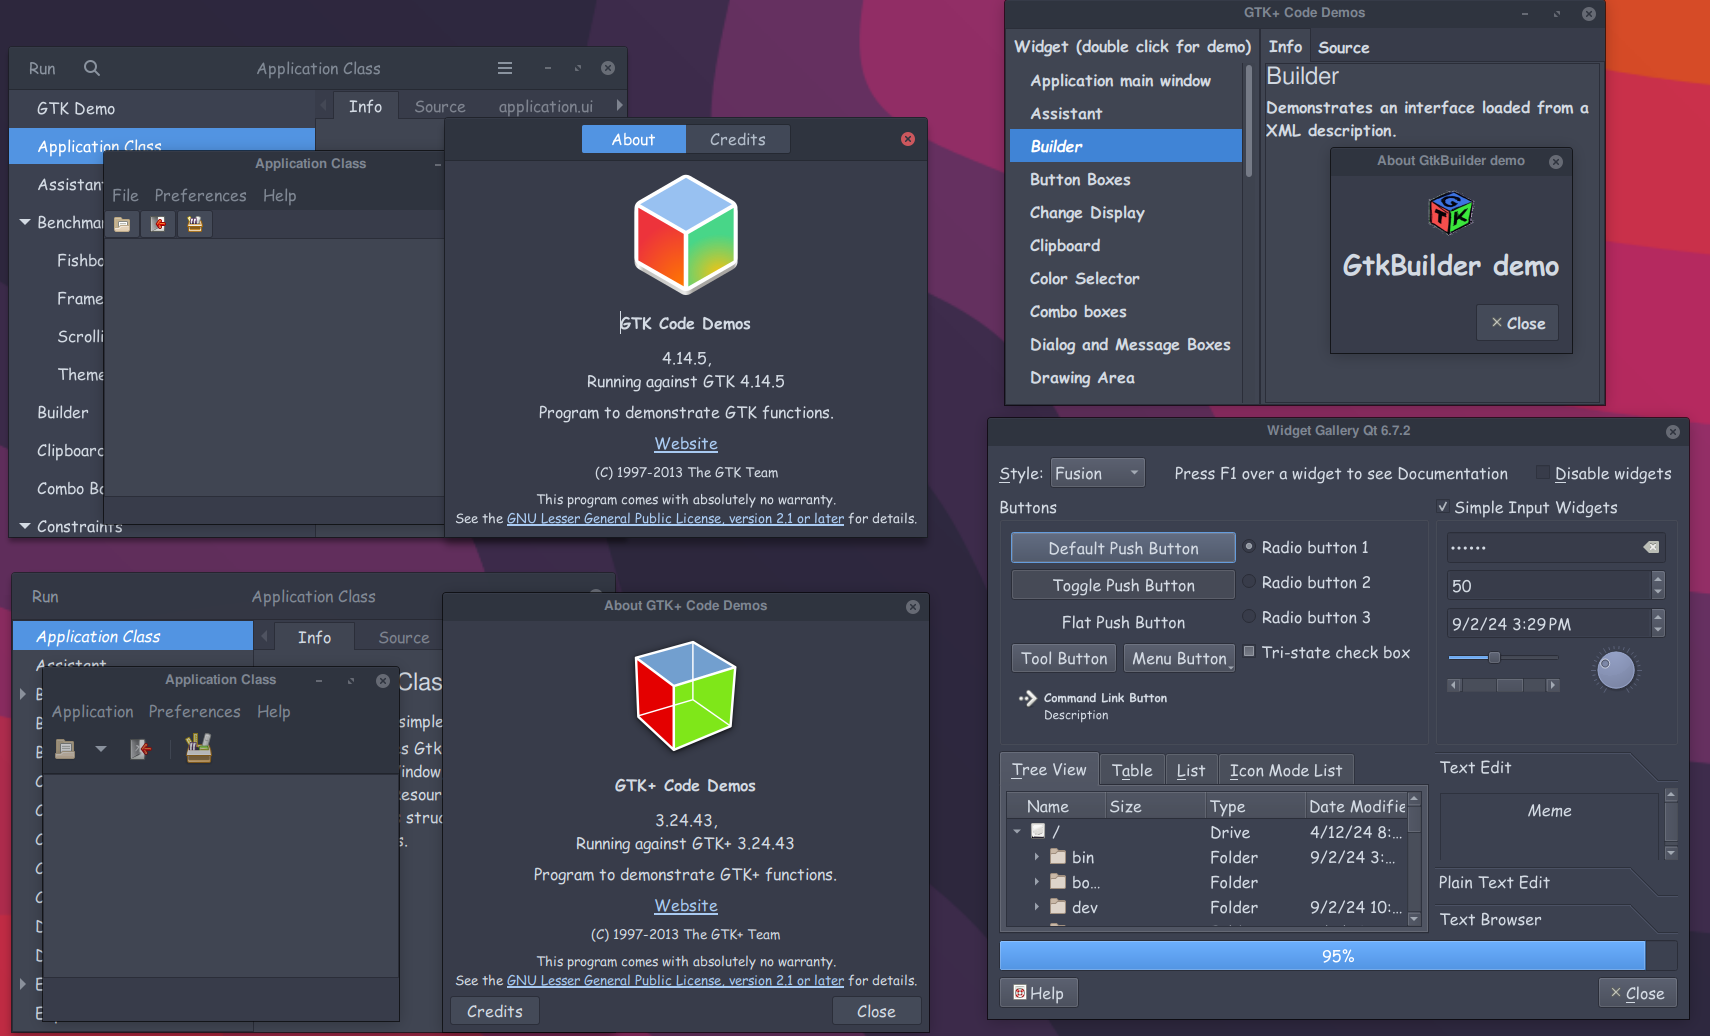Click the quit icon in upper Application Class toolbar
Image resolution: width=1710 pixels, height=1036 pixels.
tap(158, 224)
